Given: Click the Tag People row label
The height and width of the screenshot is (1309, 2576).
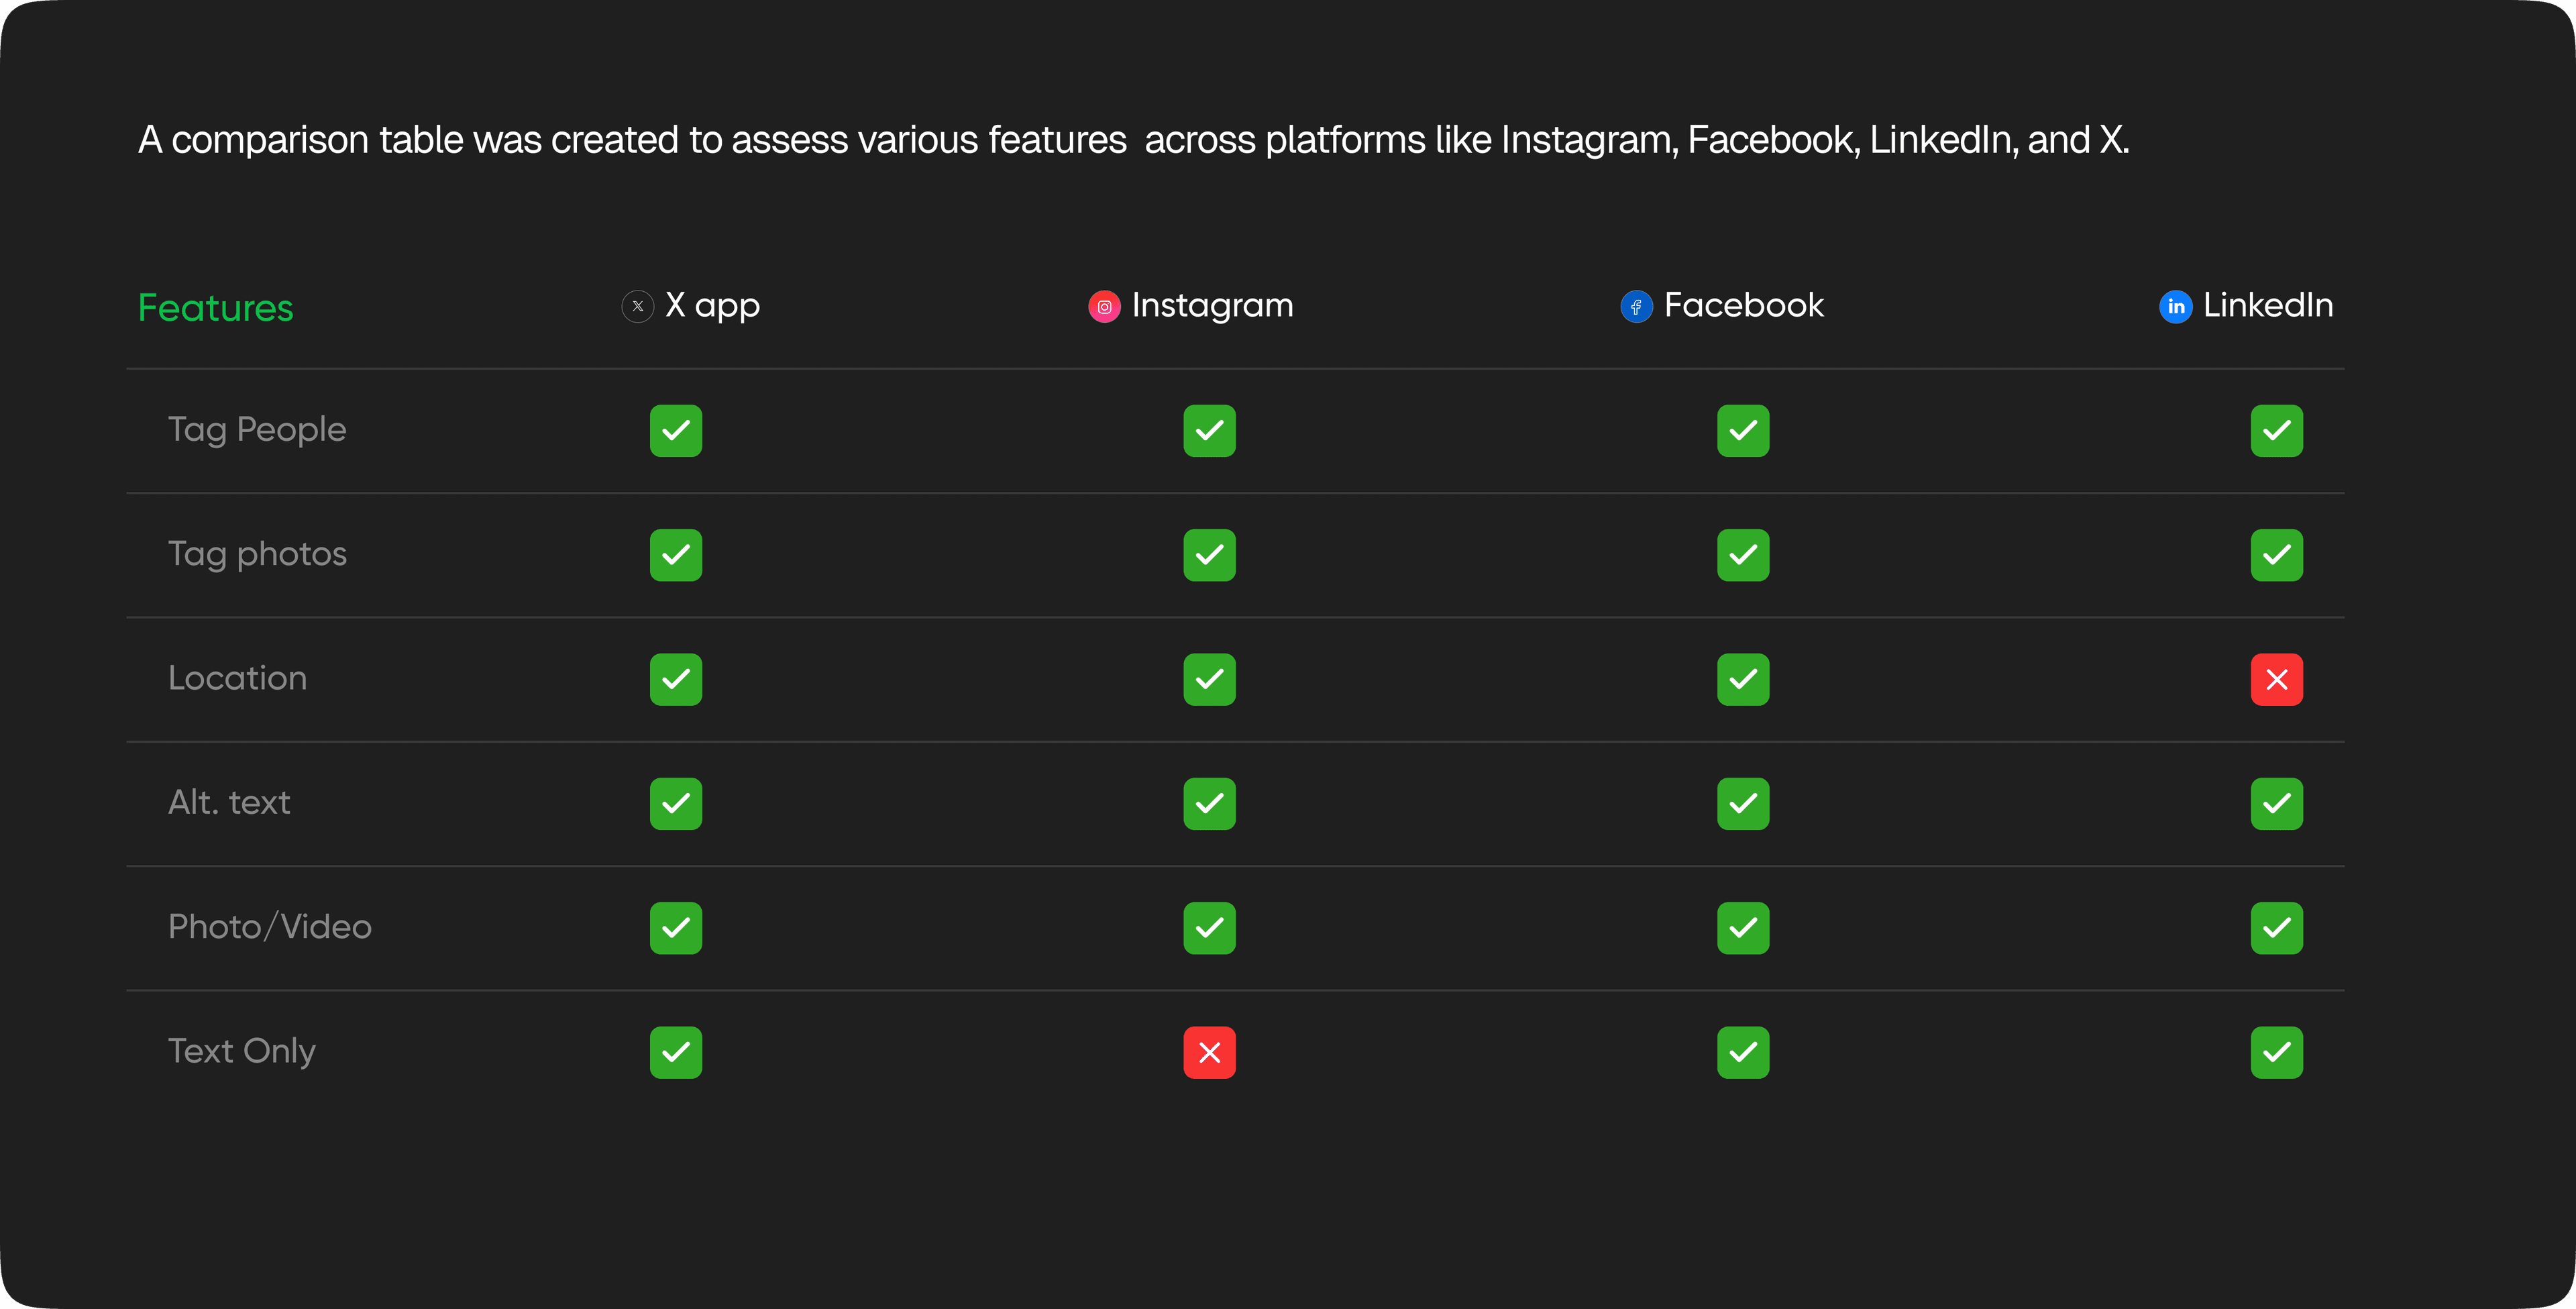Looking at the screenshot, I should pos(257,430).
